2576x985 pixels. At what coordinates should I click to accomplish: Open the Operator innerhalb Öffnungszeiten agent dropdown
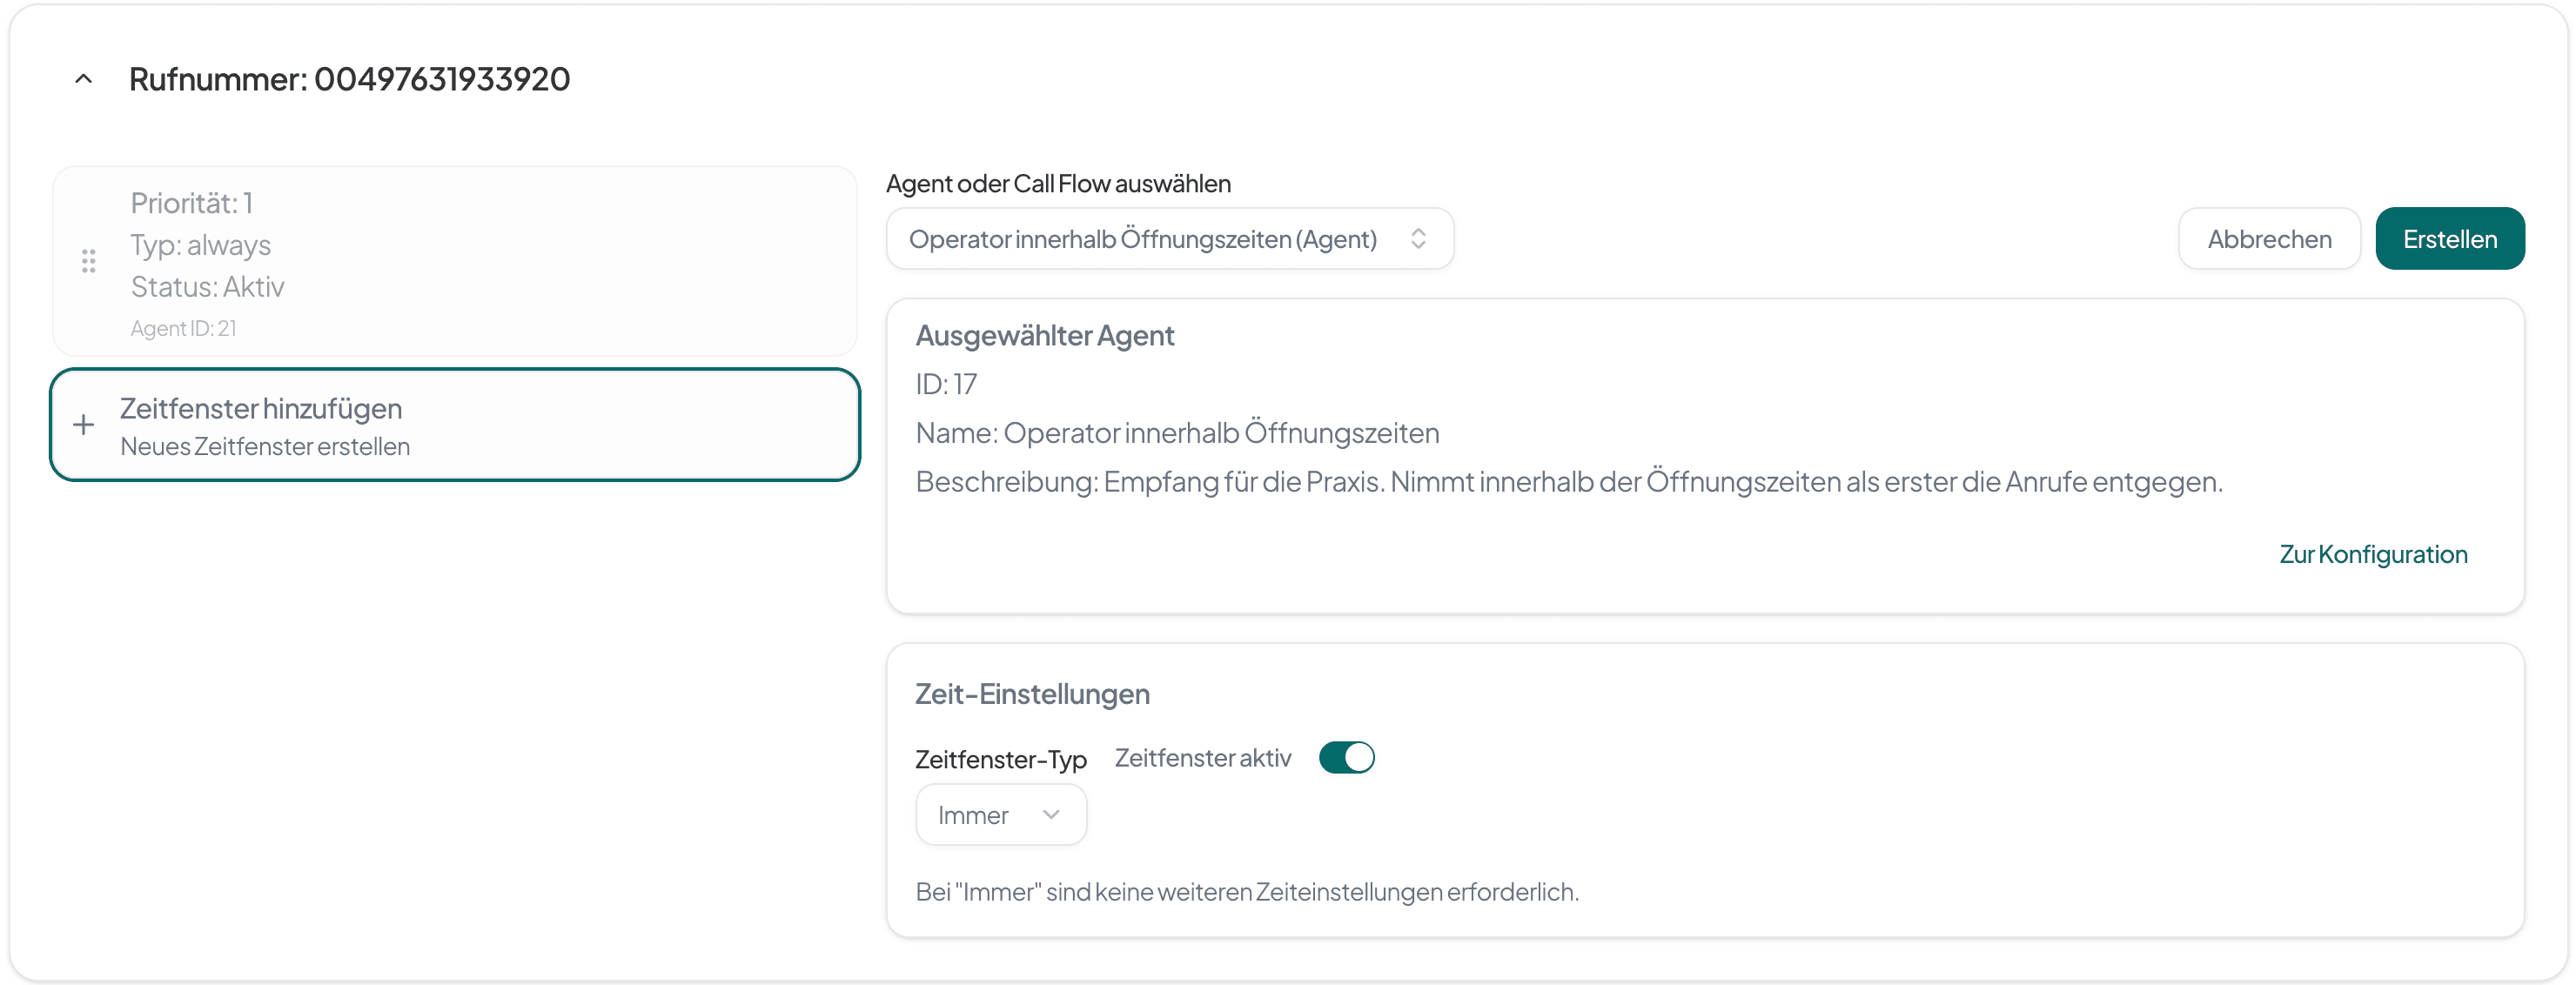1168,238
